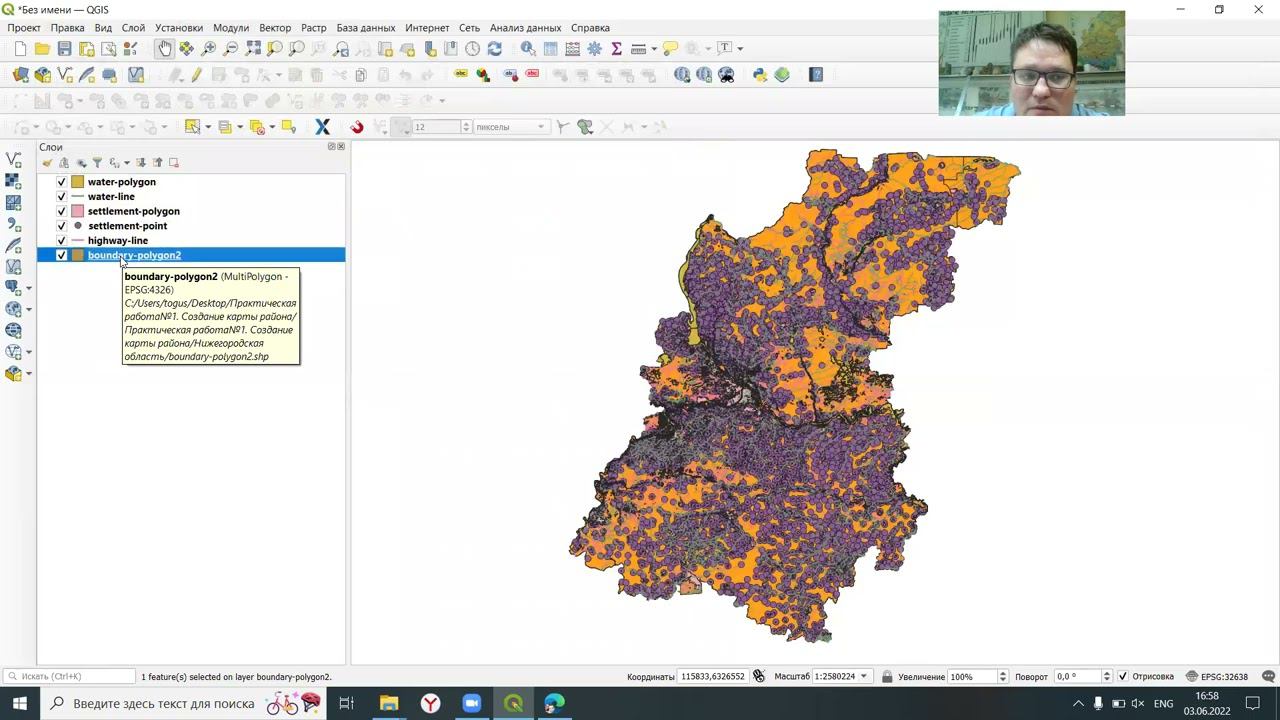Toggle the snapping magnet icon
Viewport: 1280px width, 720px height.
(x=357, y=127)
